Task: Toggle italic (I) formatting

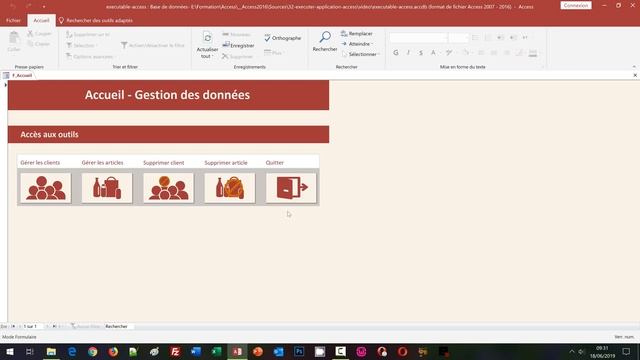Action: click(x=408, y=53)
